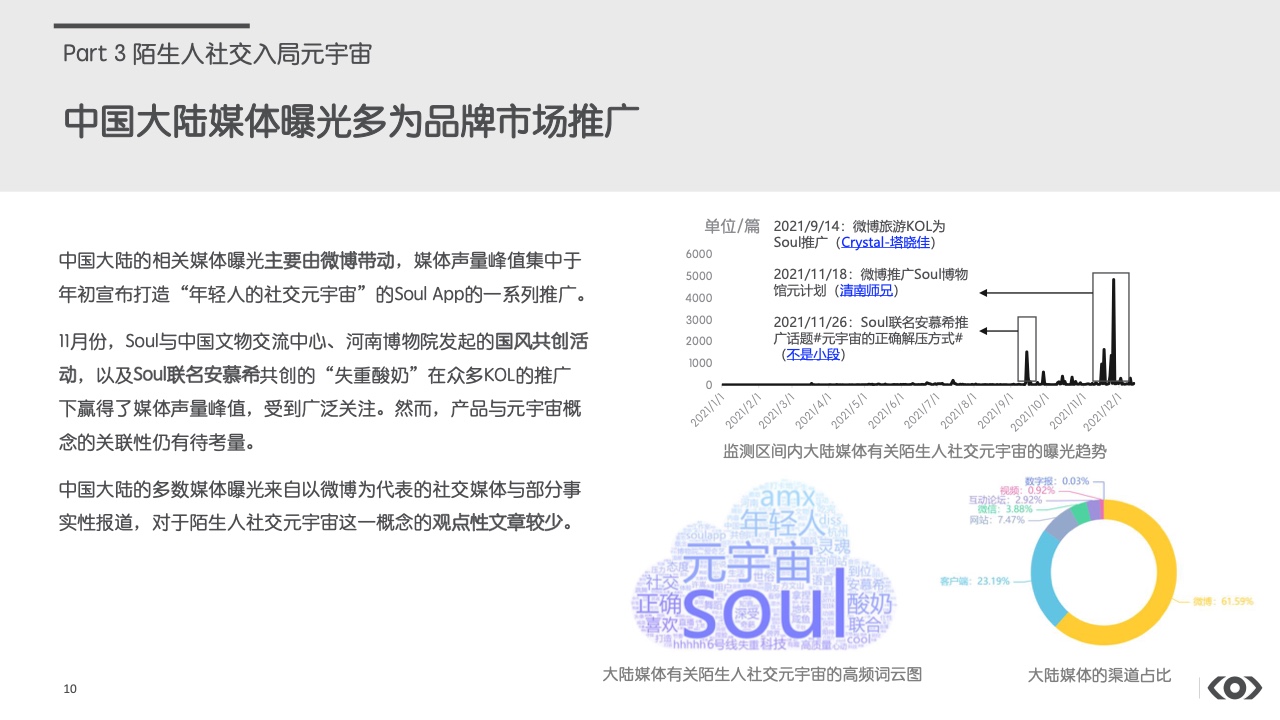
Task: Click the 2021/11/18 annotation text
Action: (871, 282)
